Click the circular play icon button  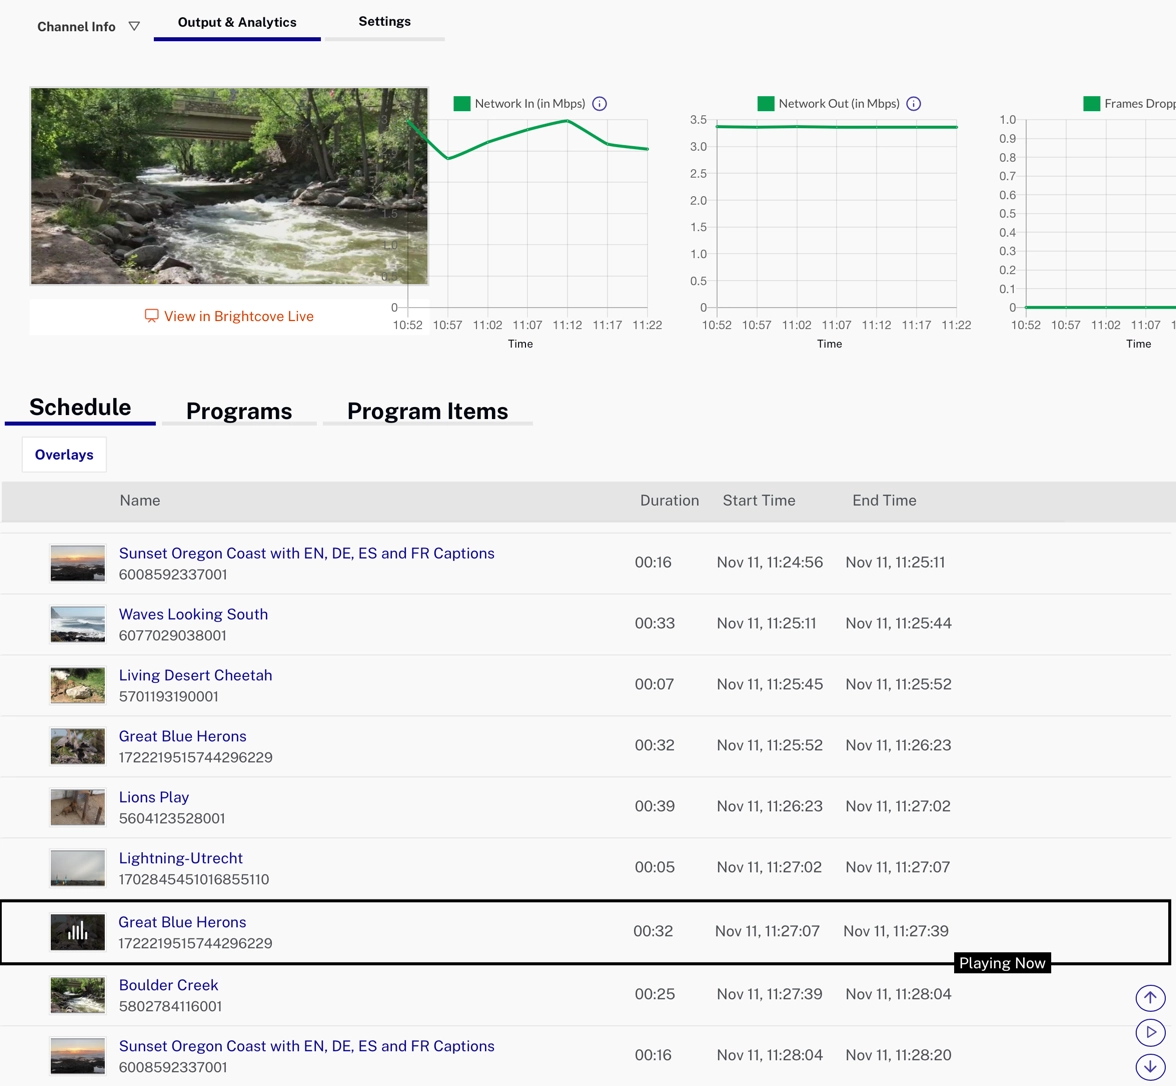tap(1150, 1032)
